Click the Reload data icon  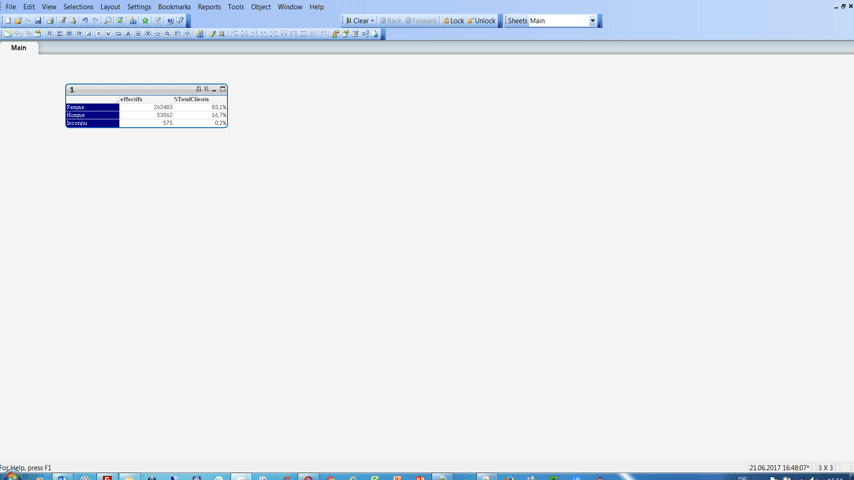pos(73,21)
